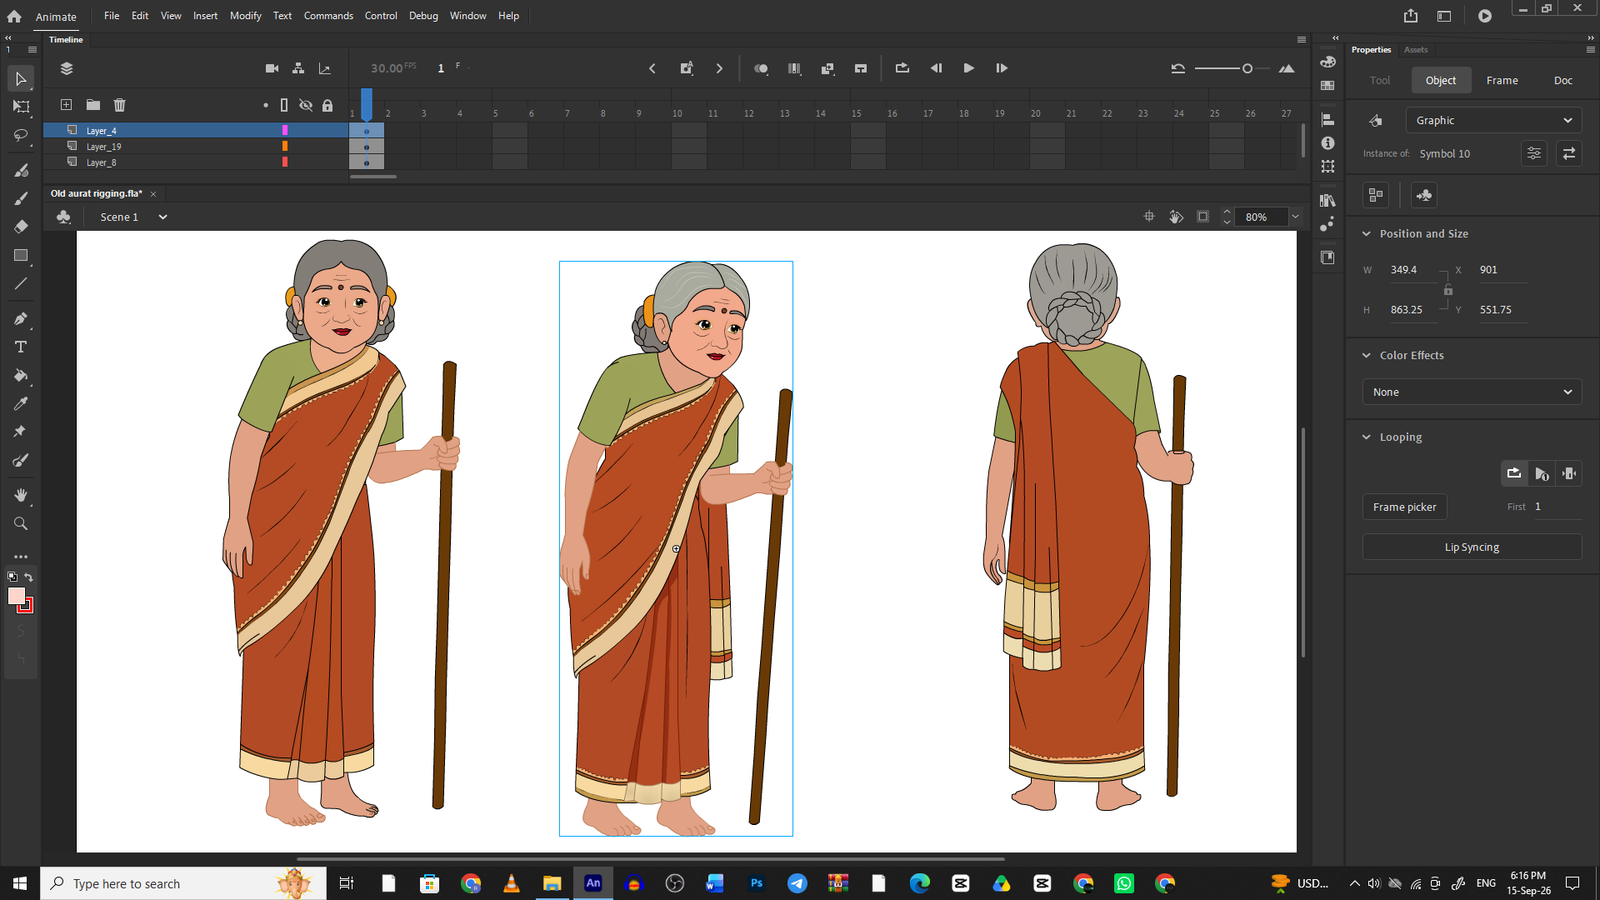The width and height of the screenshot is (1600, 900).
Task: Select the Lasso tool
Action: pyautogui.click(x=21, y=135)
